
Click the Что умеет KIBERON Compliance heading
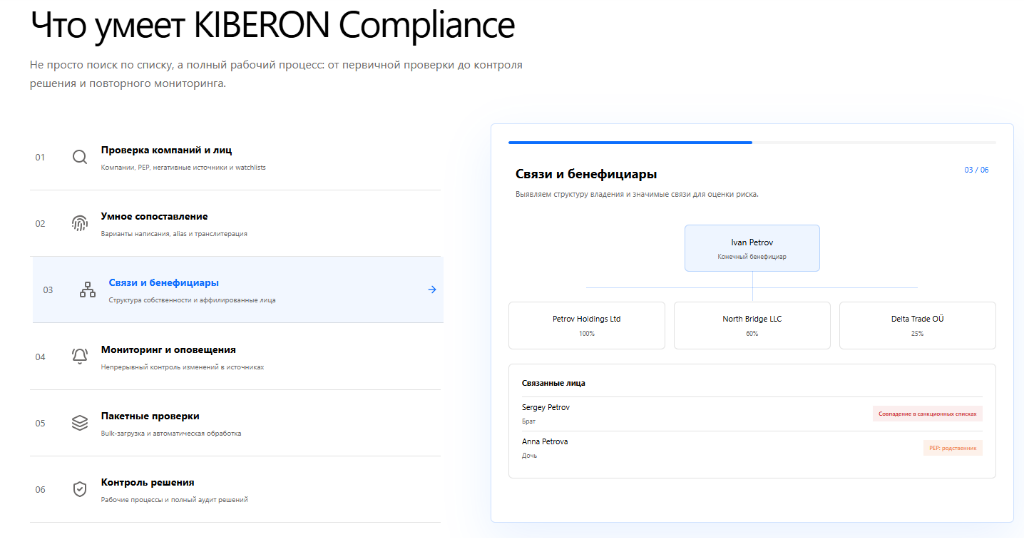pos(272,26)
